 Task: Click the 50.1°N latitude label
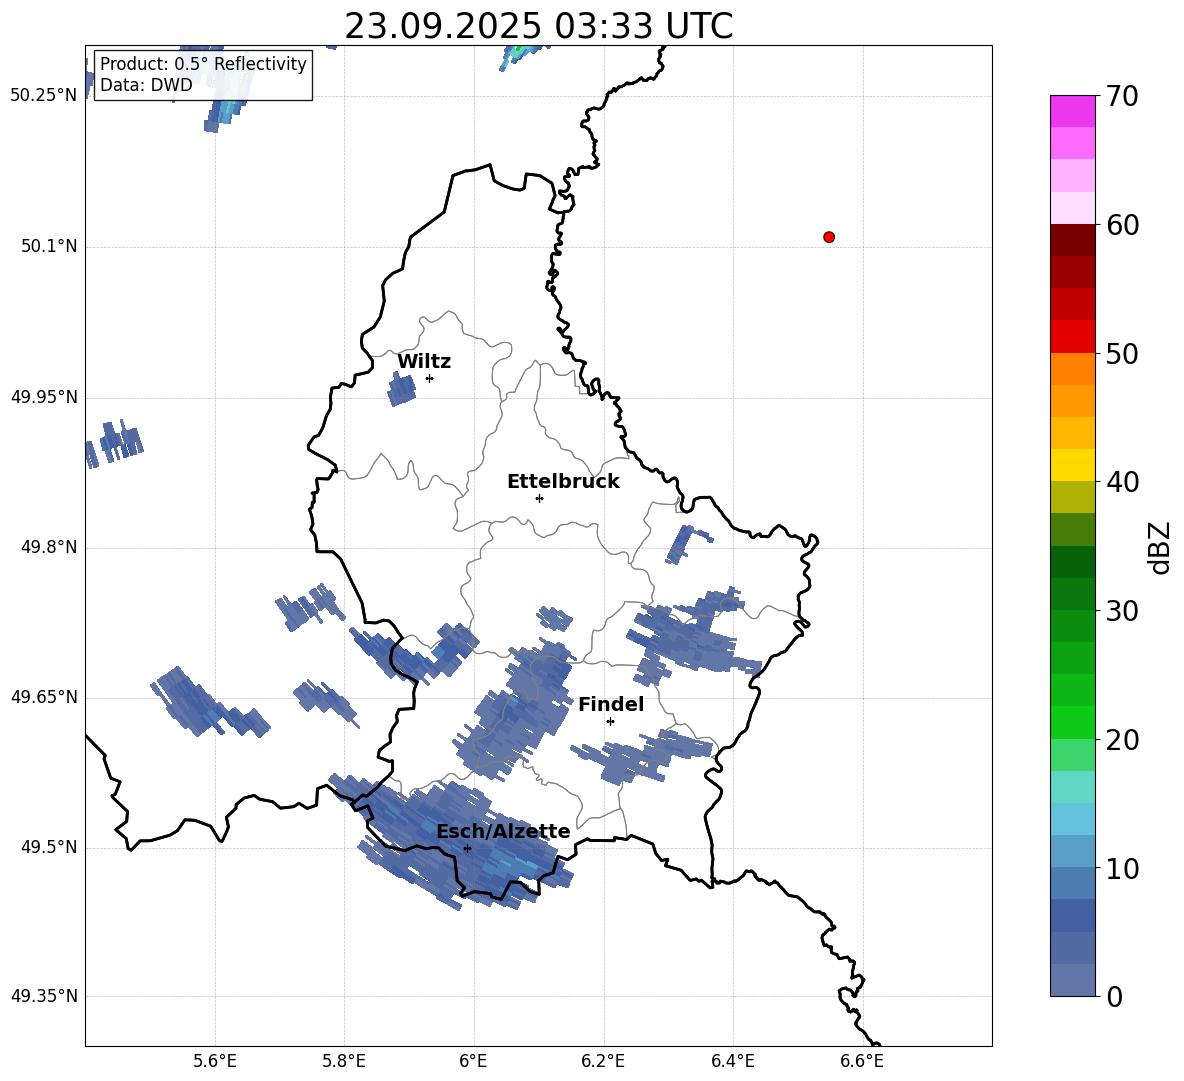pyautogui.click(x=49, y=246)
